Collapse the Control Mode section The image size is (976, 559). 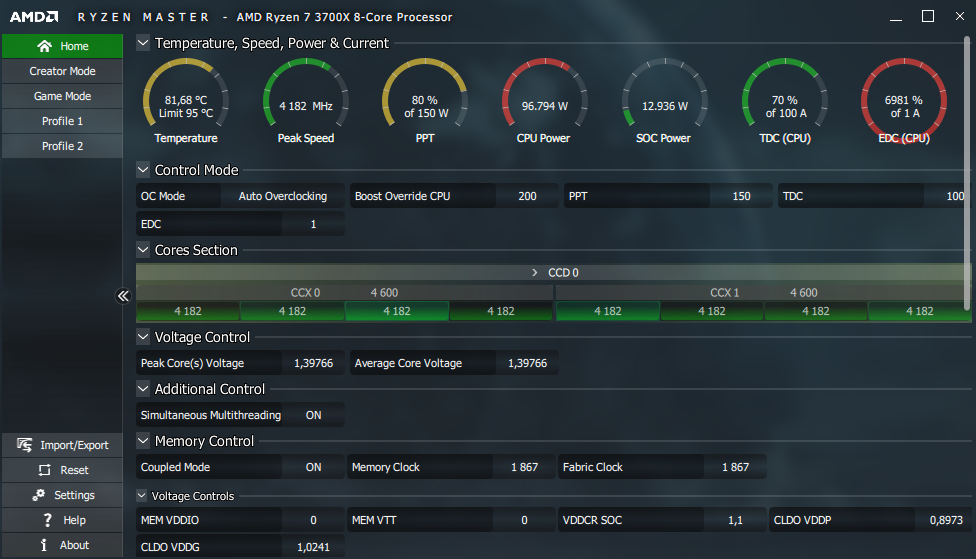[143, 169]
